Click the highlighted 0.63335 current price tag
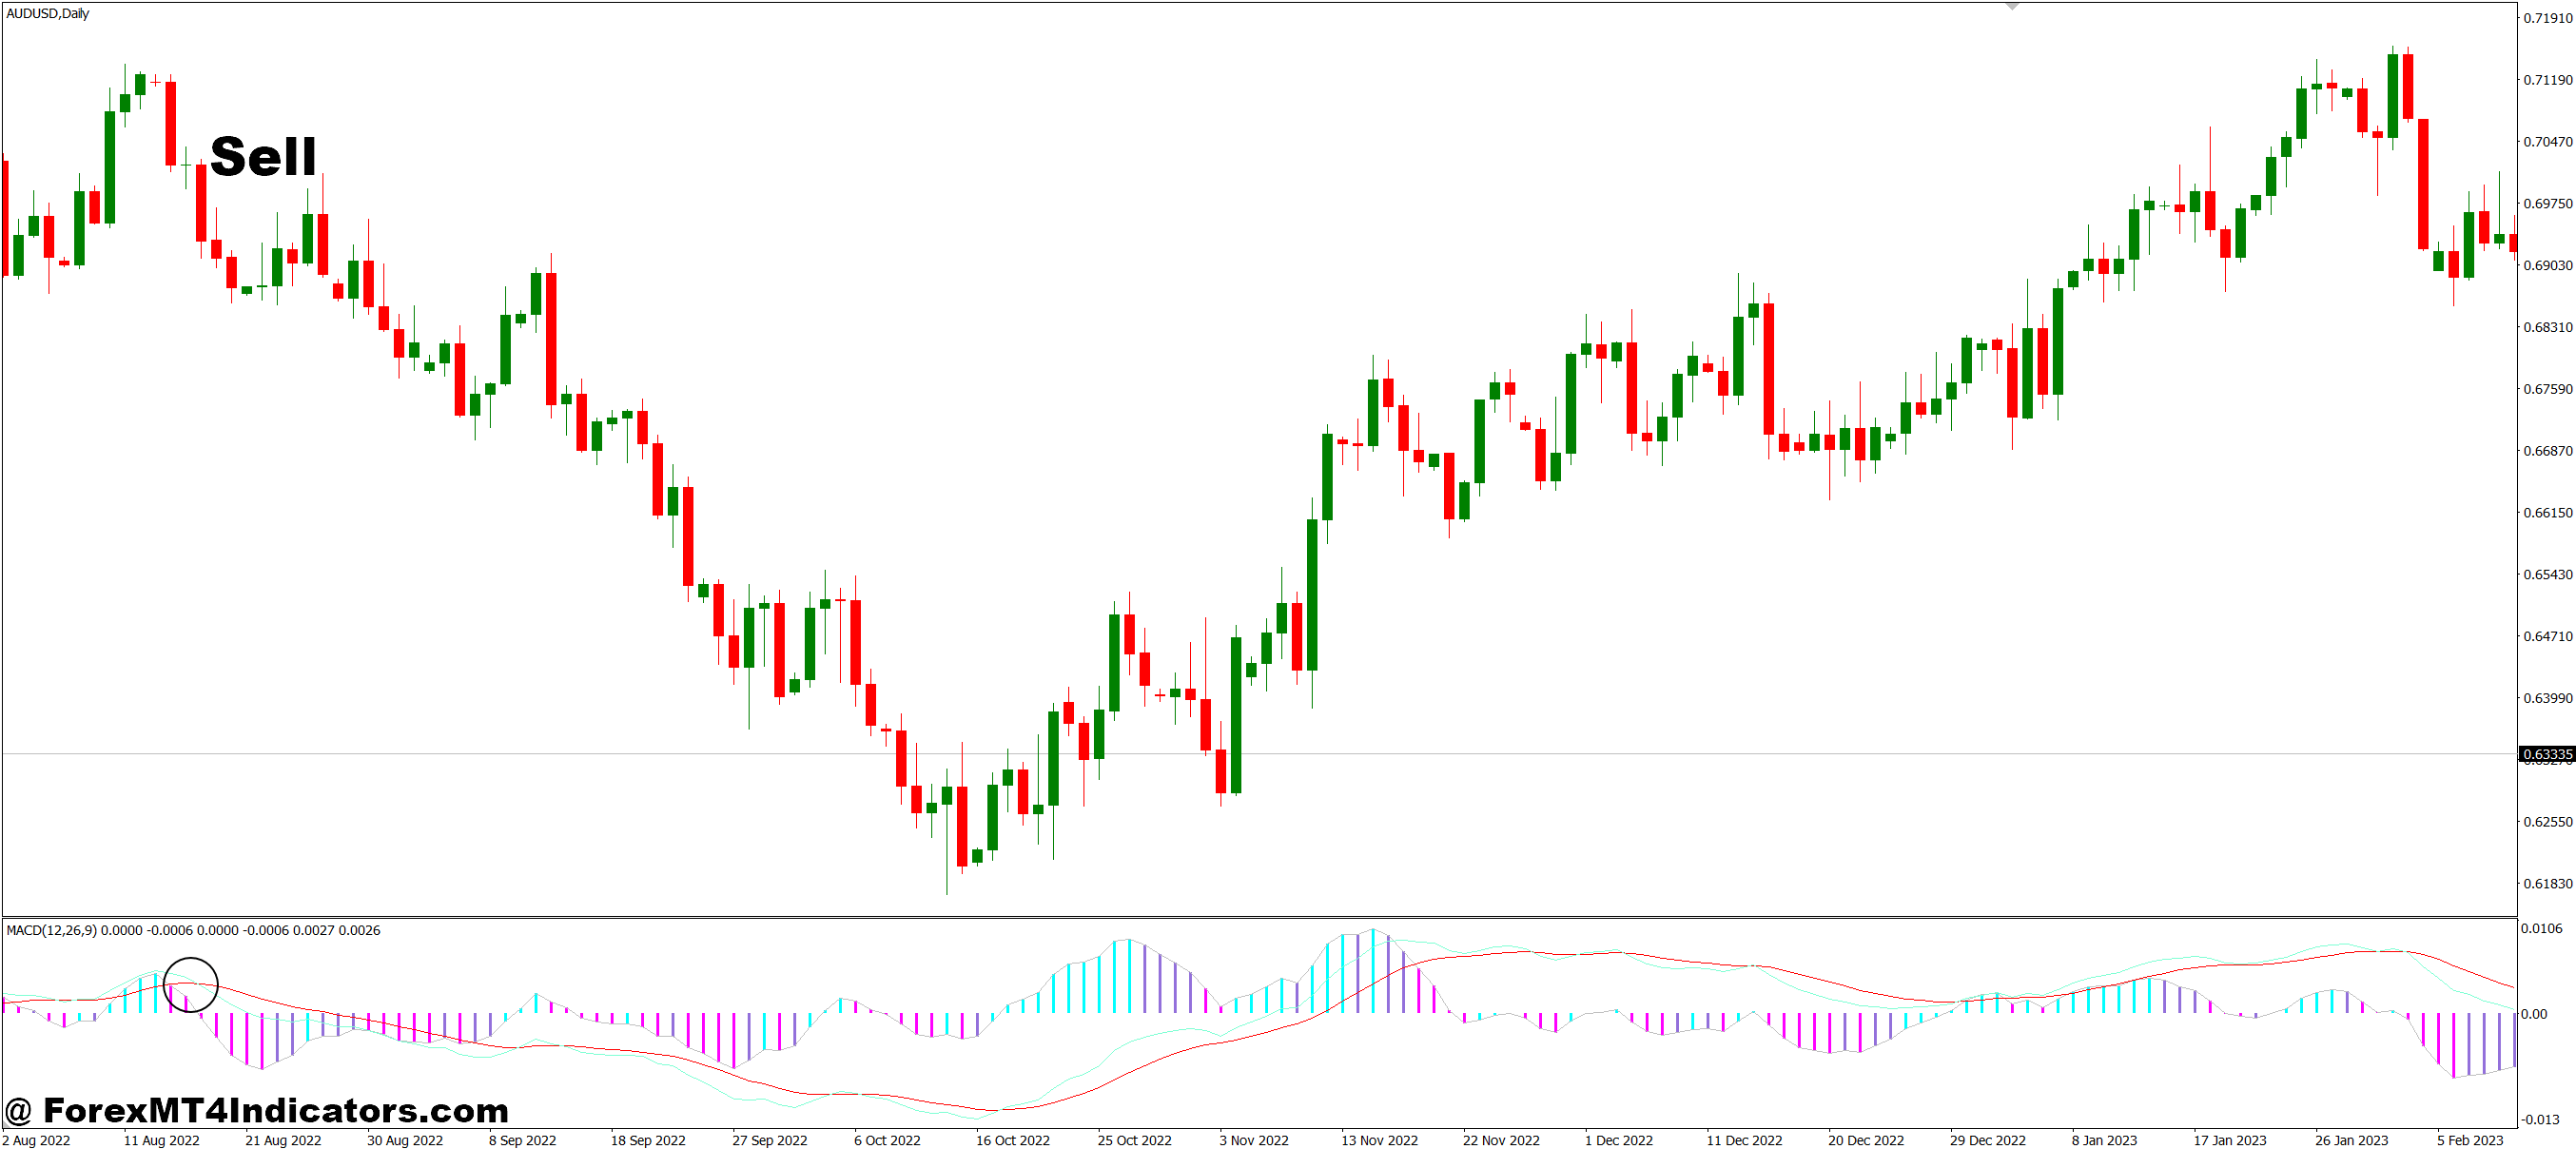The image size is (2576, 1149). tap(2545, 754)
